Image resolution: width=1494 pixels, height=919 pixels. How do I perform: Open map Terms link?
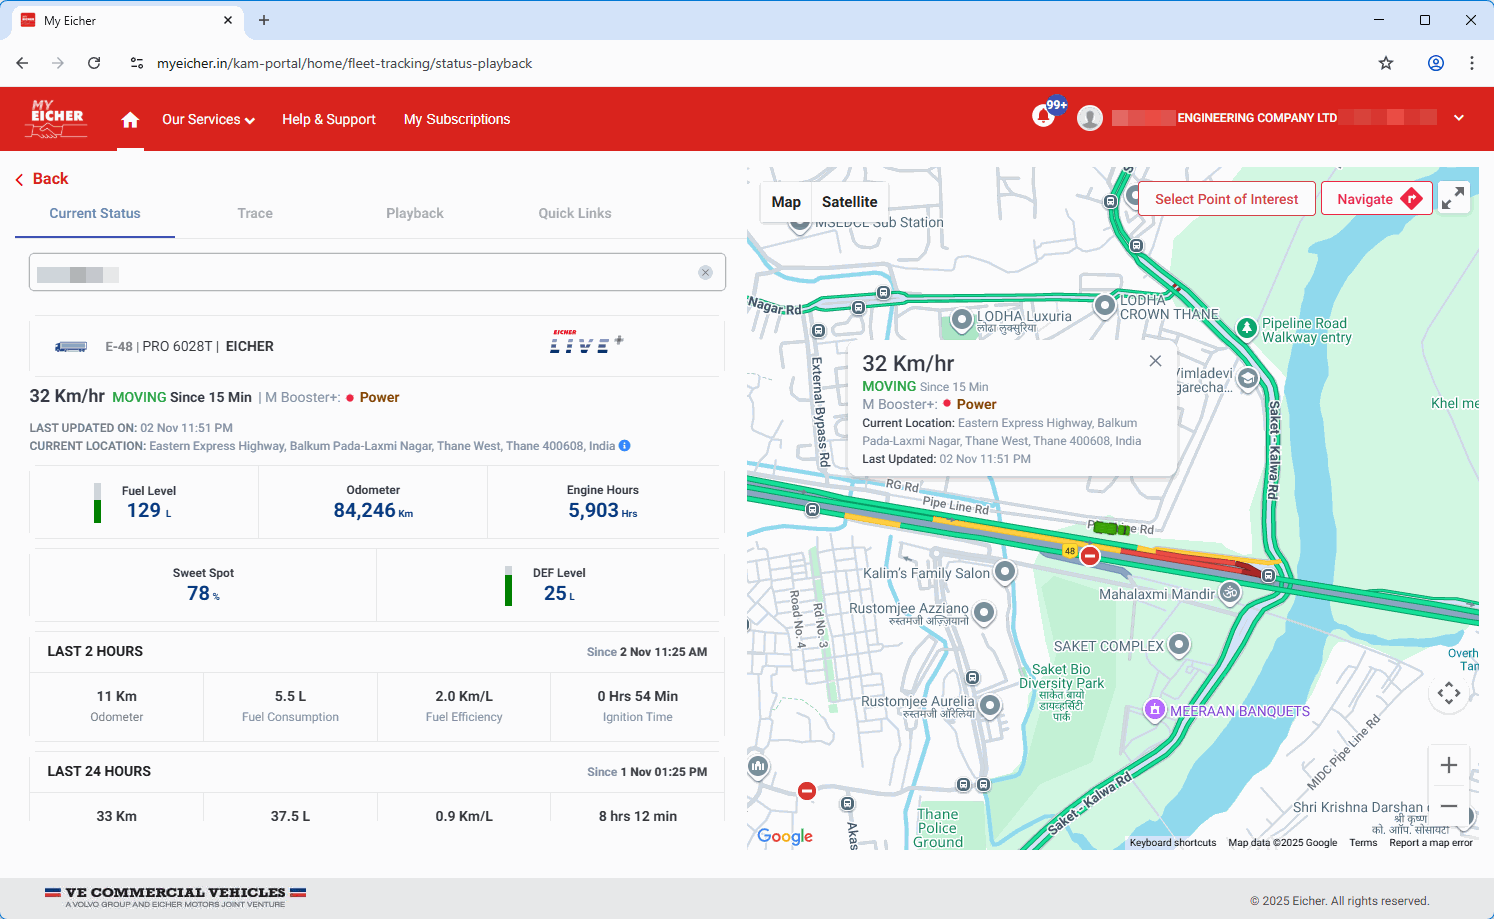coord(1363,843)
